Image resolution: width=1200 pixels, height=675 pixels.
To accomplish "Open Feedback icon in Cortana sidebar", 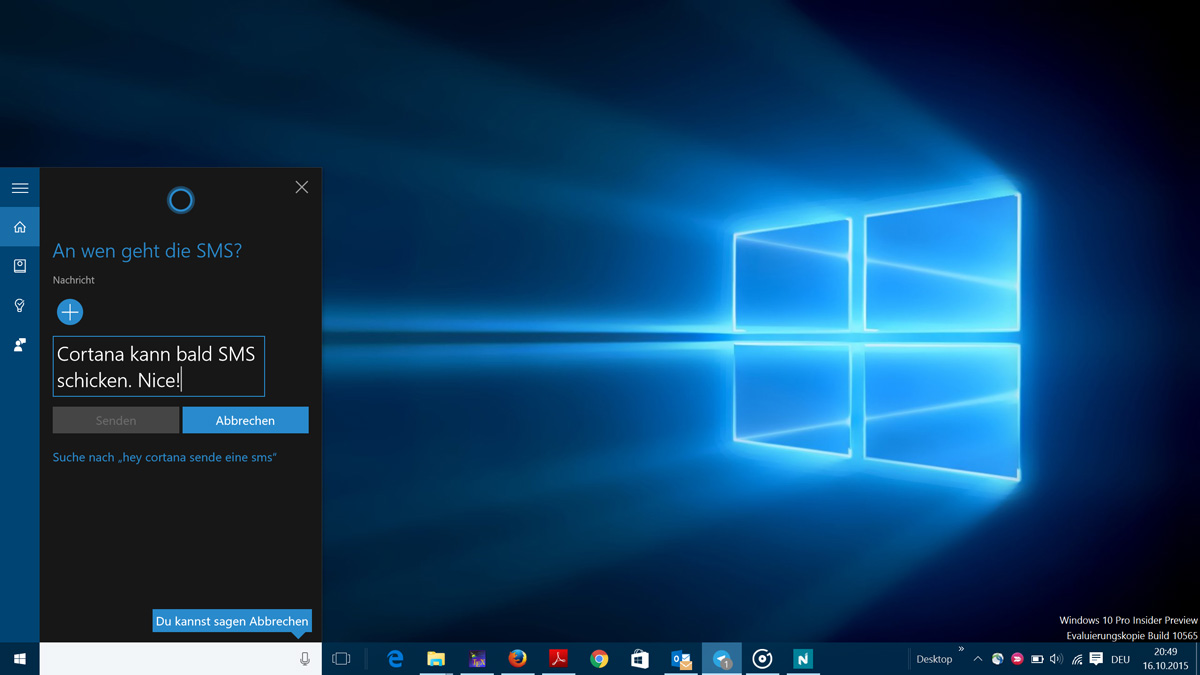I will tap(19, 344).
